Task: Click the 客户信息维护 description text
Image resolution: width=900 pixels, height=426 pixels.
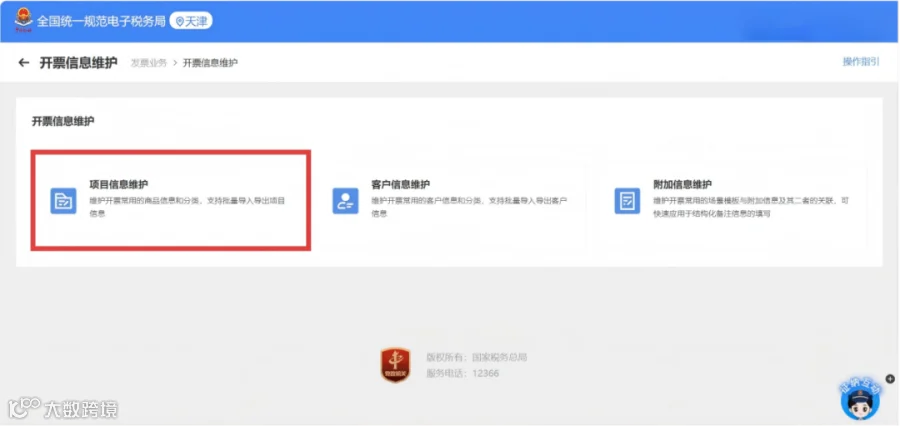Action: [x=470, y=207]
